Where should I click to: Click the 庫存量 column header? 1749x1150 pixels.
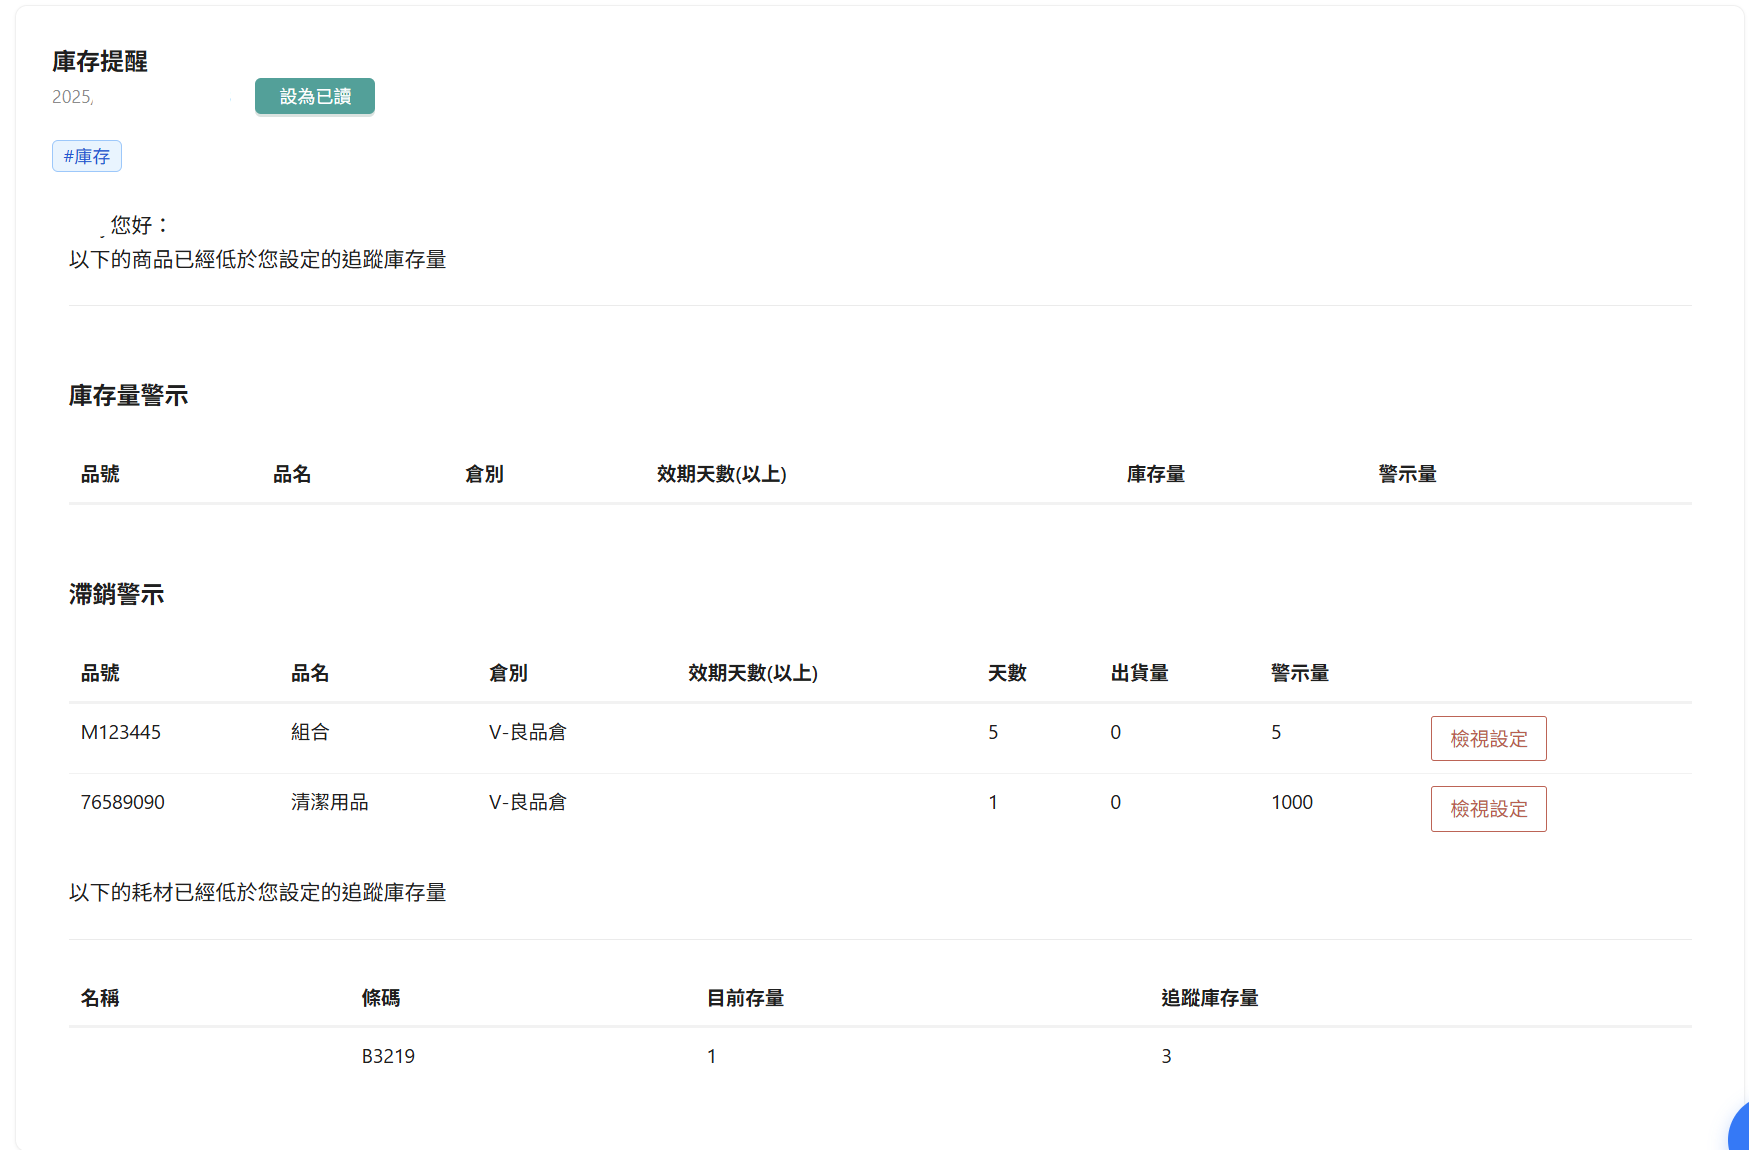pyautogui.click(x=1155, y=474)
